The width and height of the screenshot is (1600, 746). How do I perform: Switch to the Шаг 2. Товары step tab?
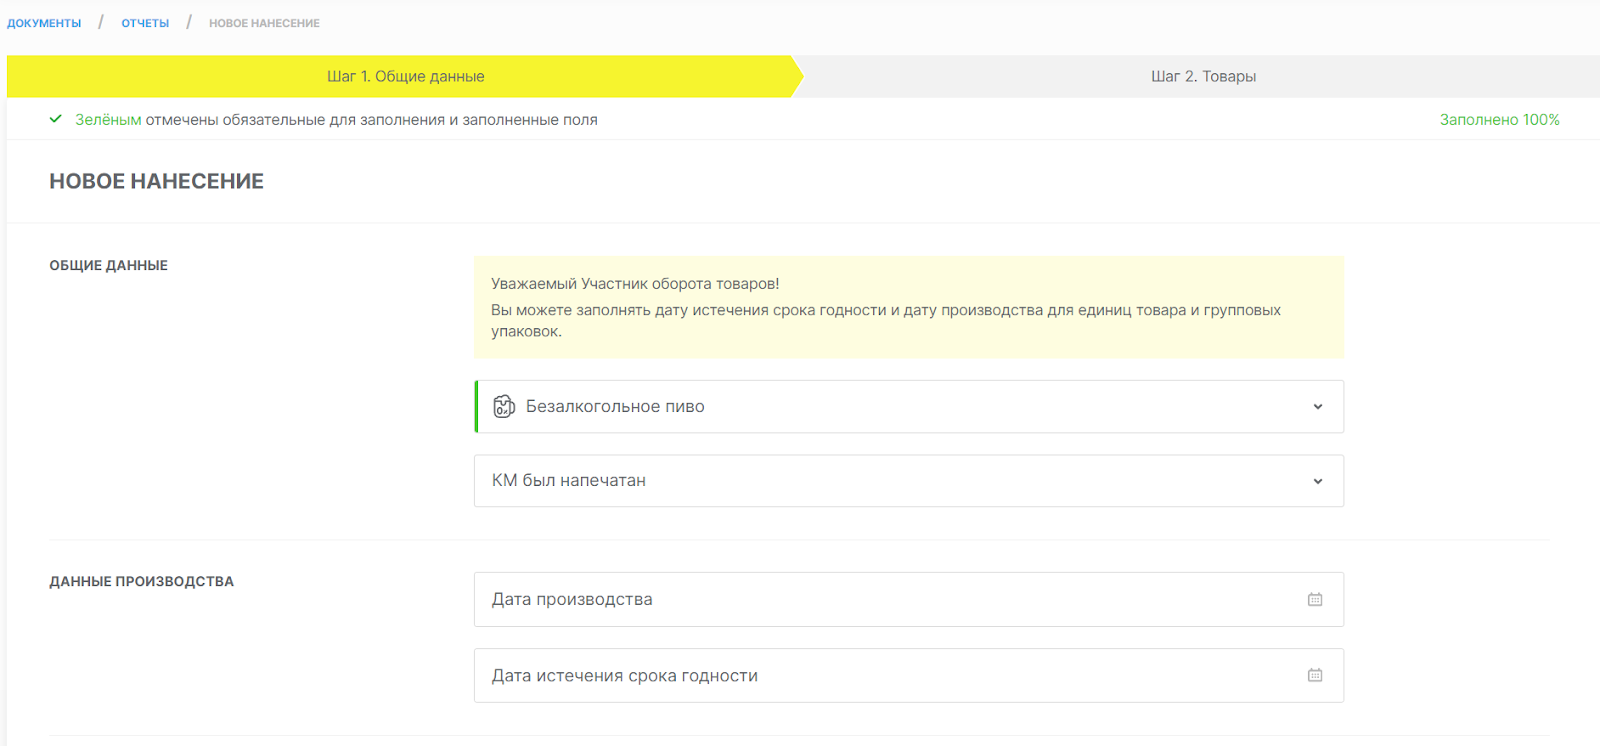click(x=1203, y=76)
